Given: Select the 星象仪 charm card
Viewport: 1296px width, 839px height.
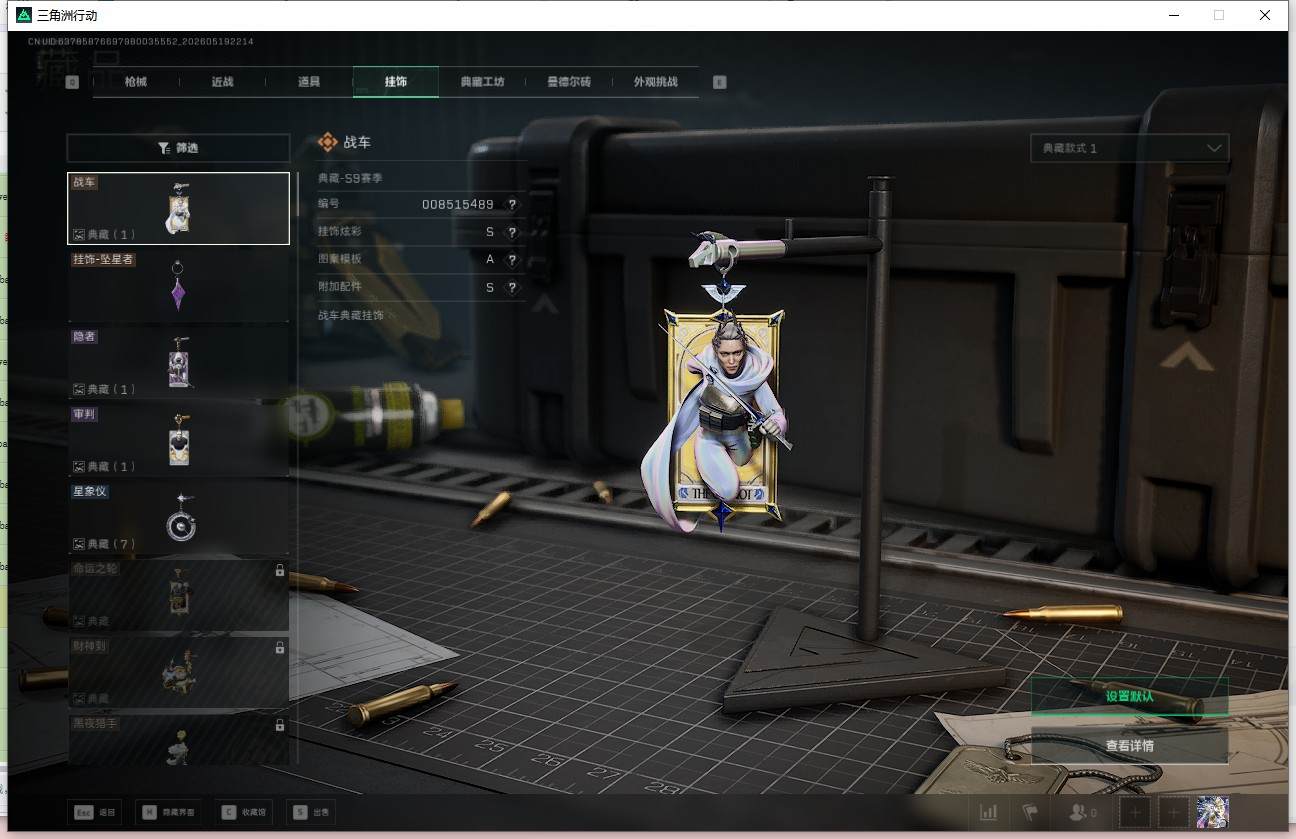Looking at the screenshot, I should [178, 517].
